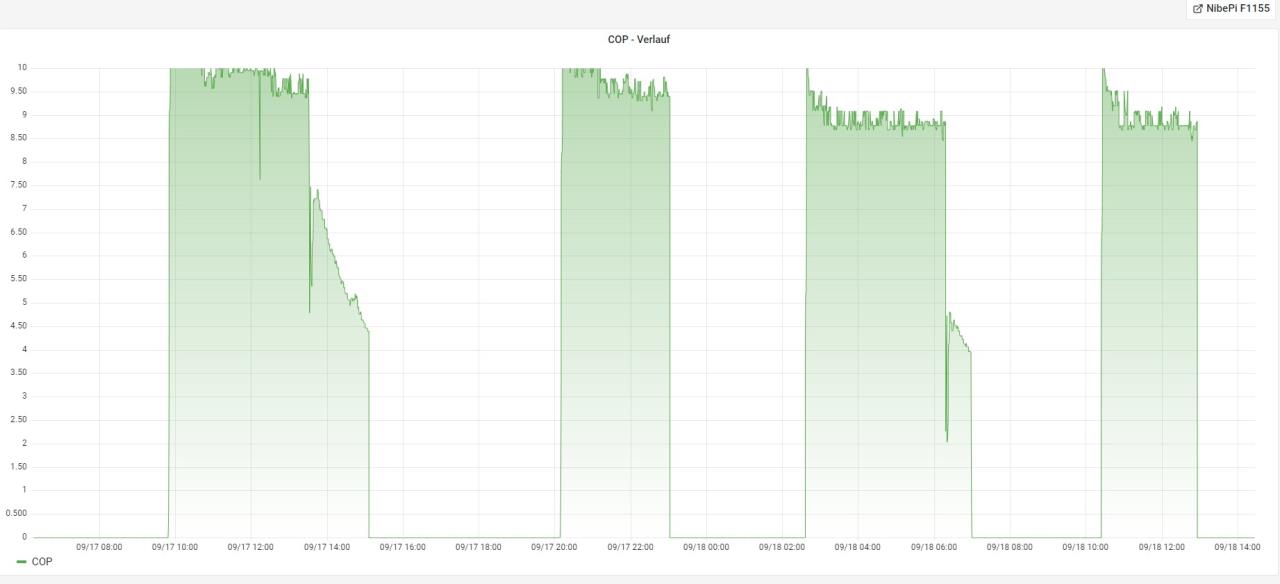Select the y-axis value 7.50
Viewport: 1280px width, 584px height.
[19, 185]
